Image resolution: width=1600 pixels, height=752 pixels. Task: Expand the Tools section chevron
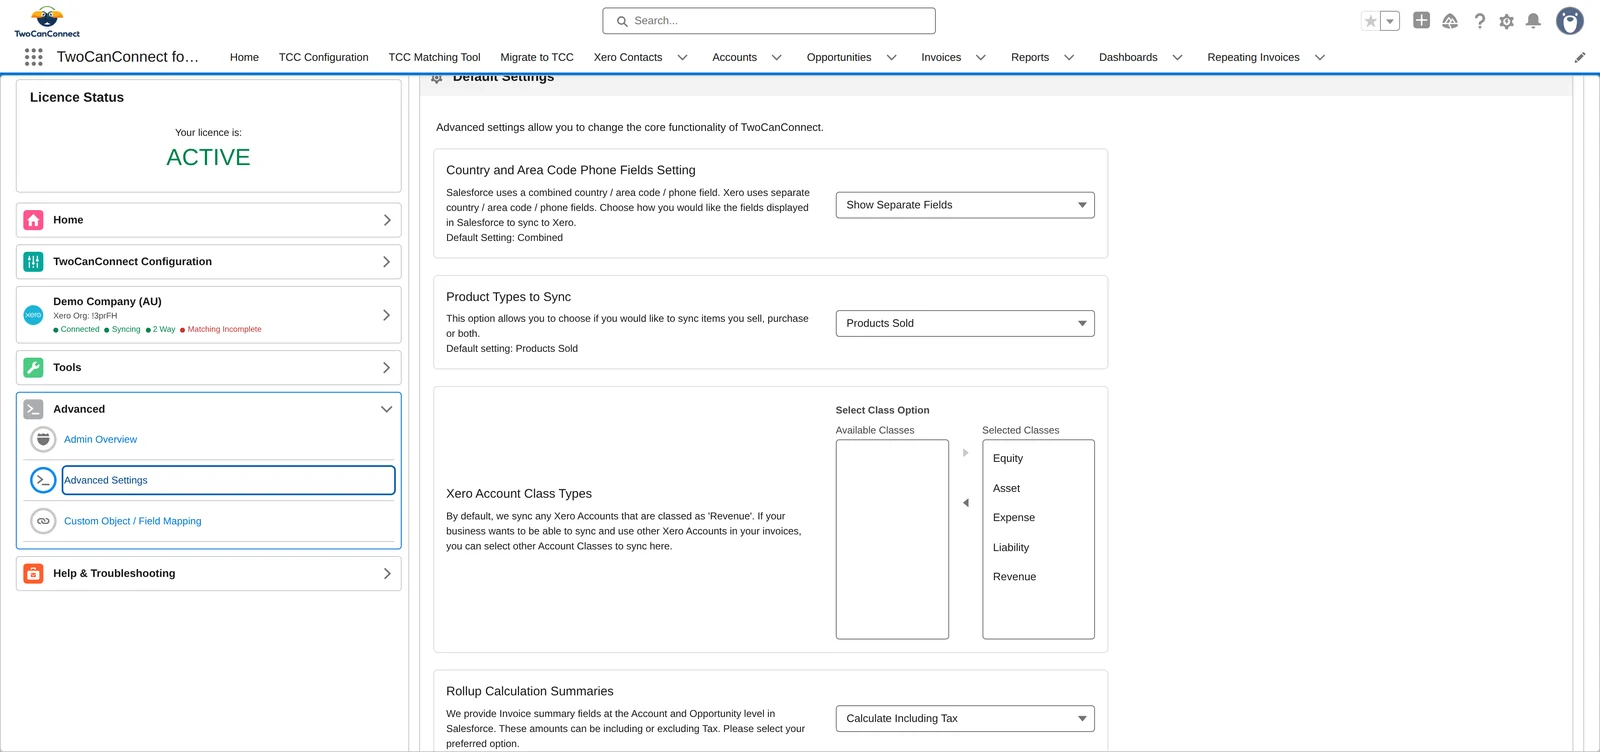387,368
